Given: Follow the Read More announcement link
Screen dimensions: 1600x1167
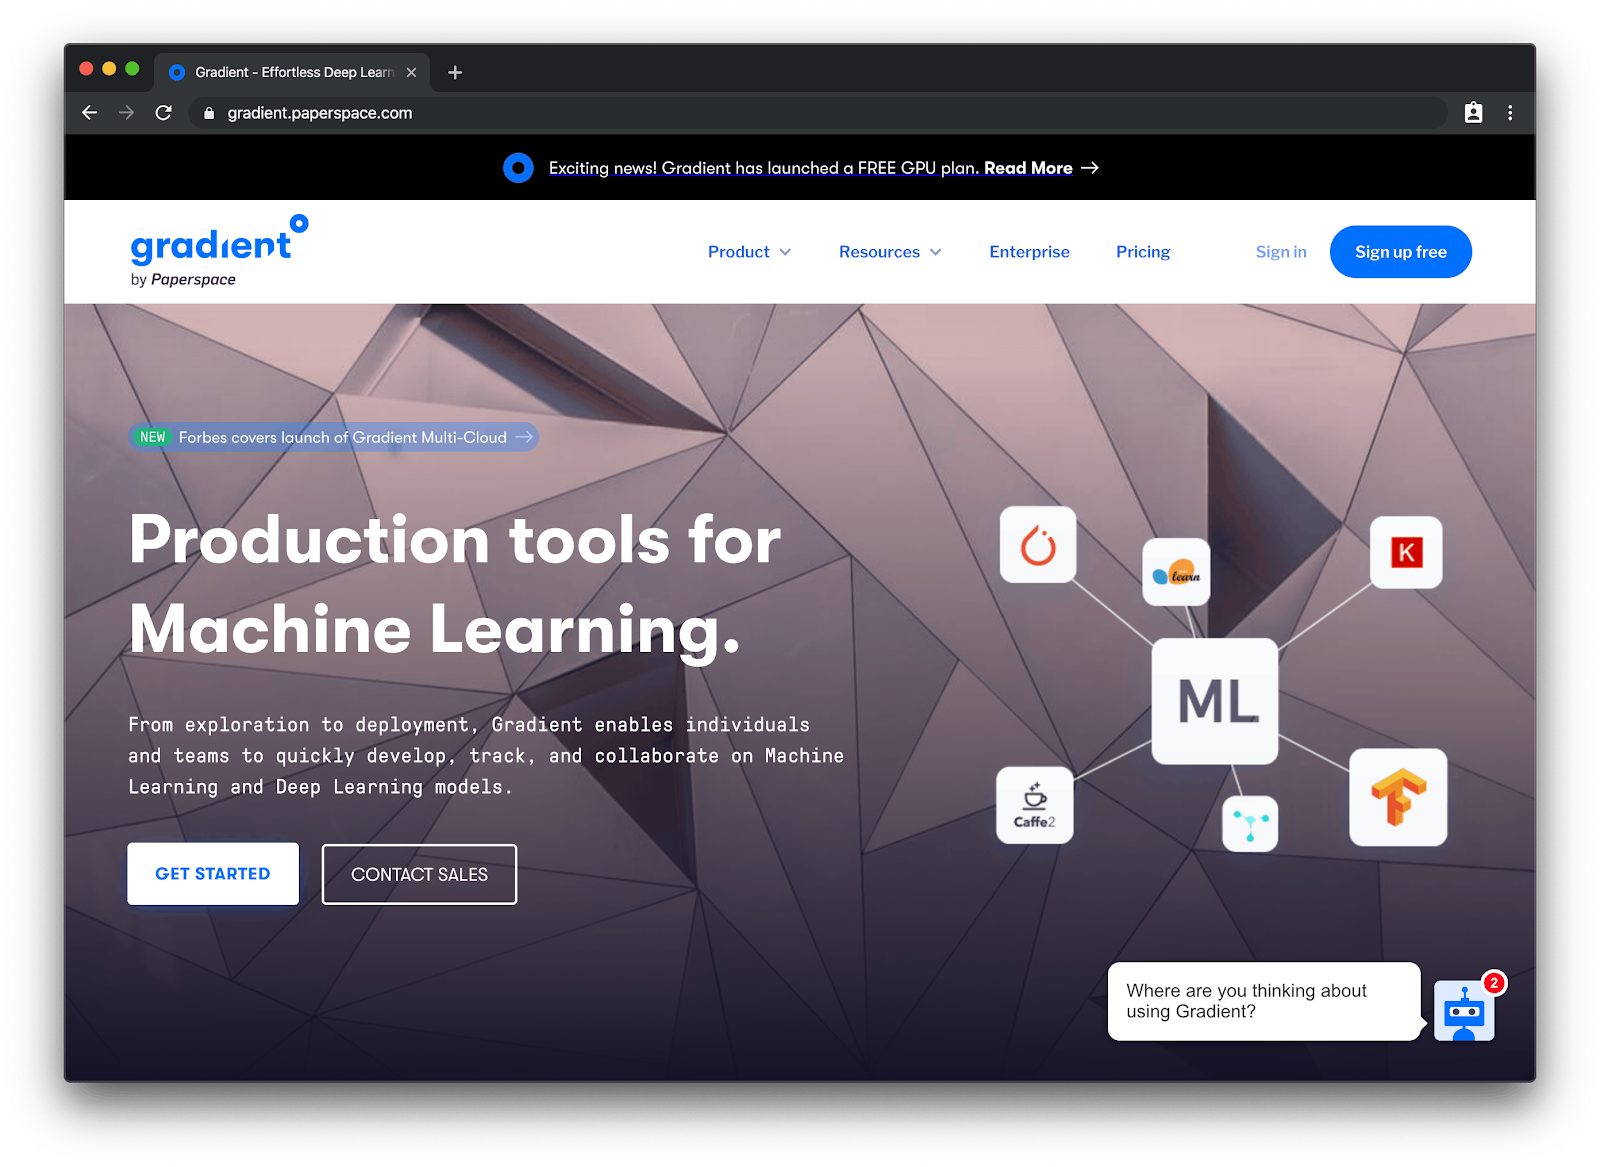Looking at the screenshot, I should pos(1028,168).
